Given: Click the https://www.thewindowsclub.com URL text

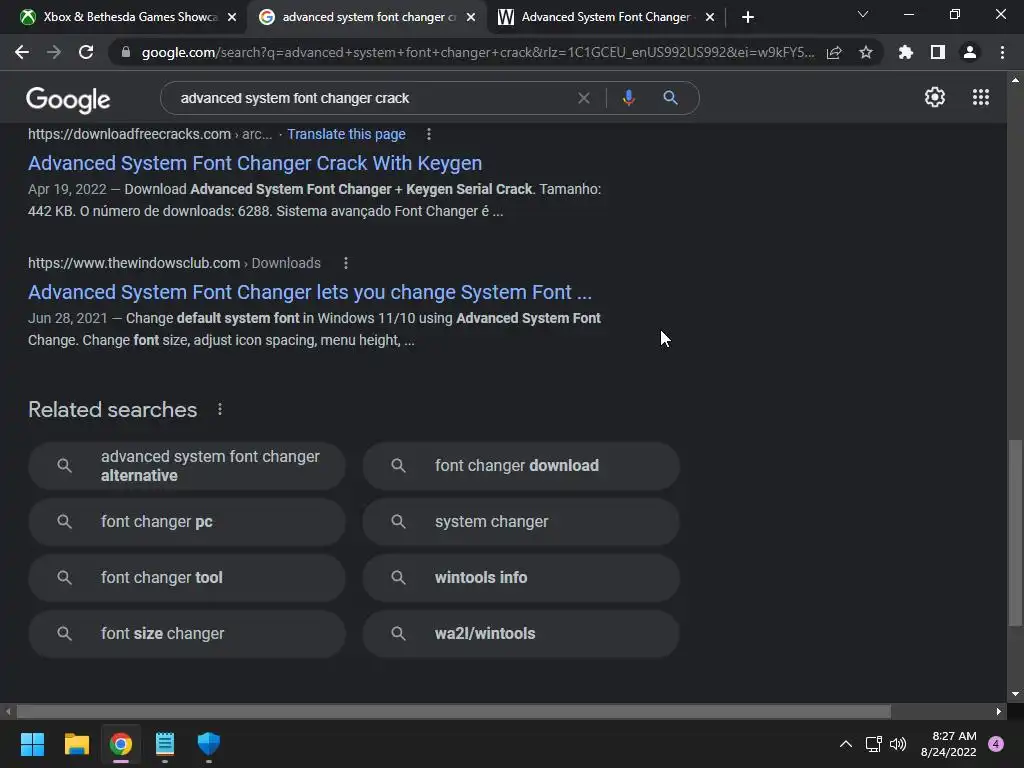Looking at the screenshot, I should tap(134, 263).
